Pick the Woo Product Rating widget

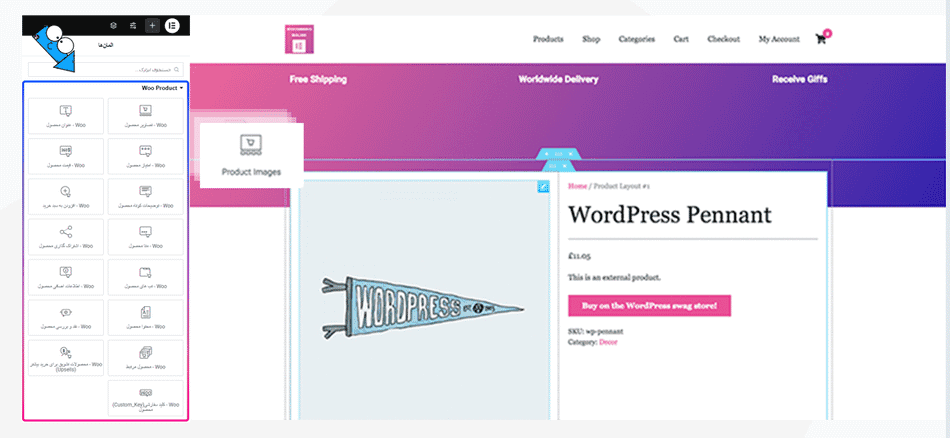tap(145, 156)
